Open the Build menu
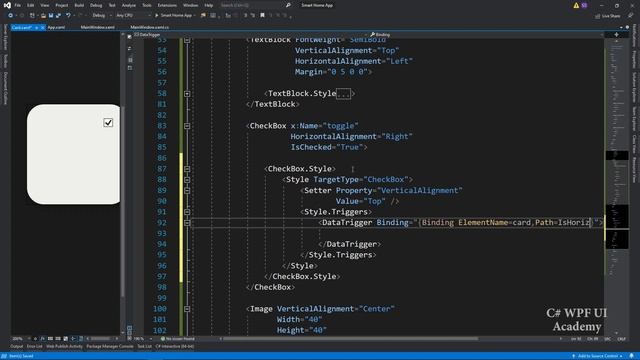 pyautogui.click(x=79, y=5)
